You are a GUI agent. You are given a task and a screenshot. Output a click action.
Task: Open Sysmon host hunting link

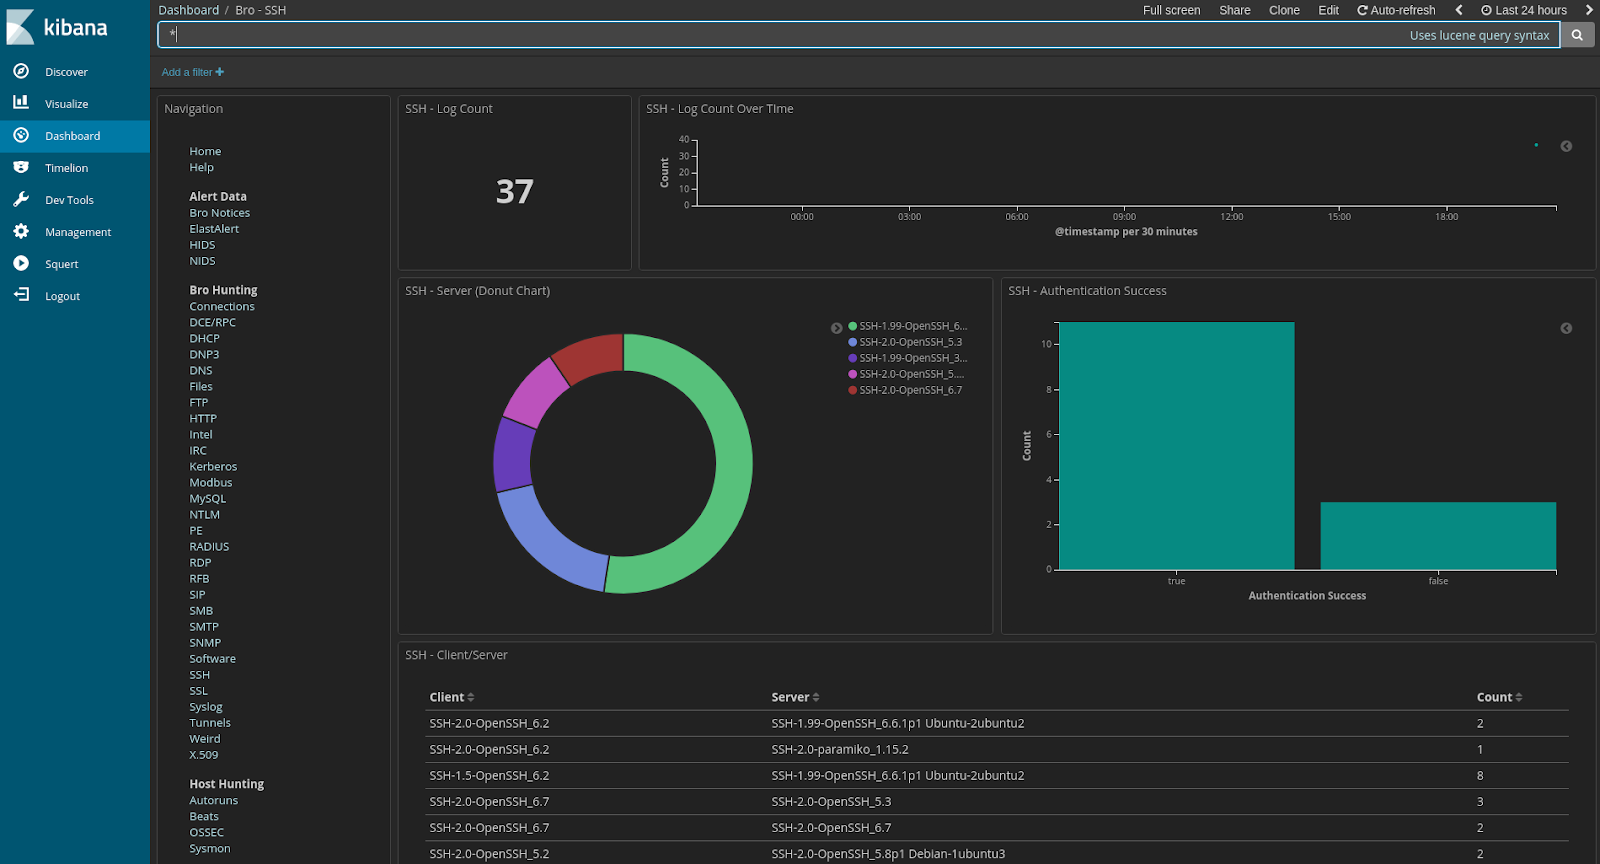pyautogui.click(x=210, y=849)
